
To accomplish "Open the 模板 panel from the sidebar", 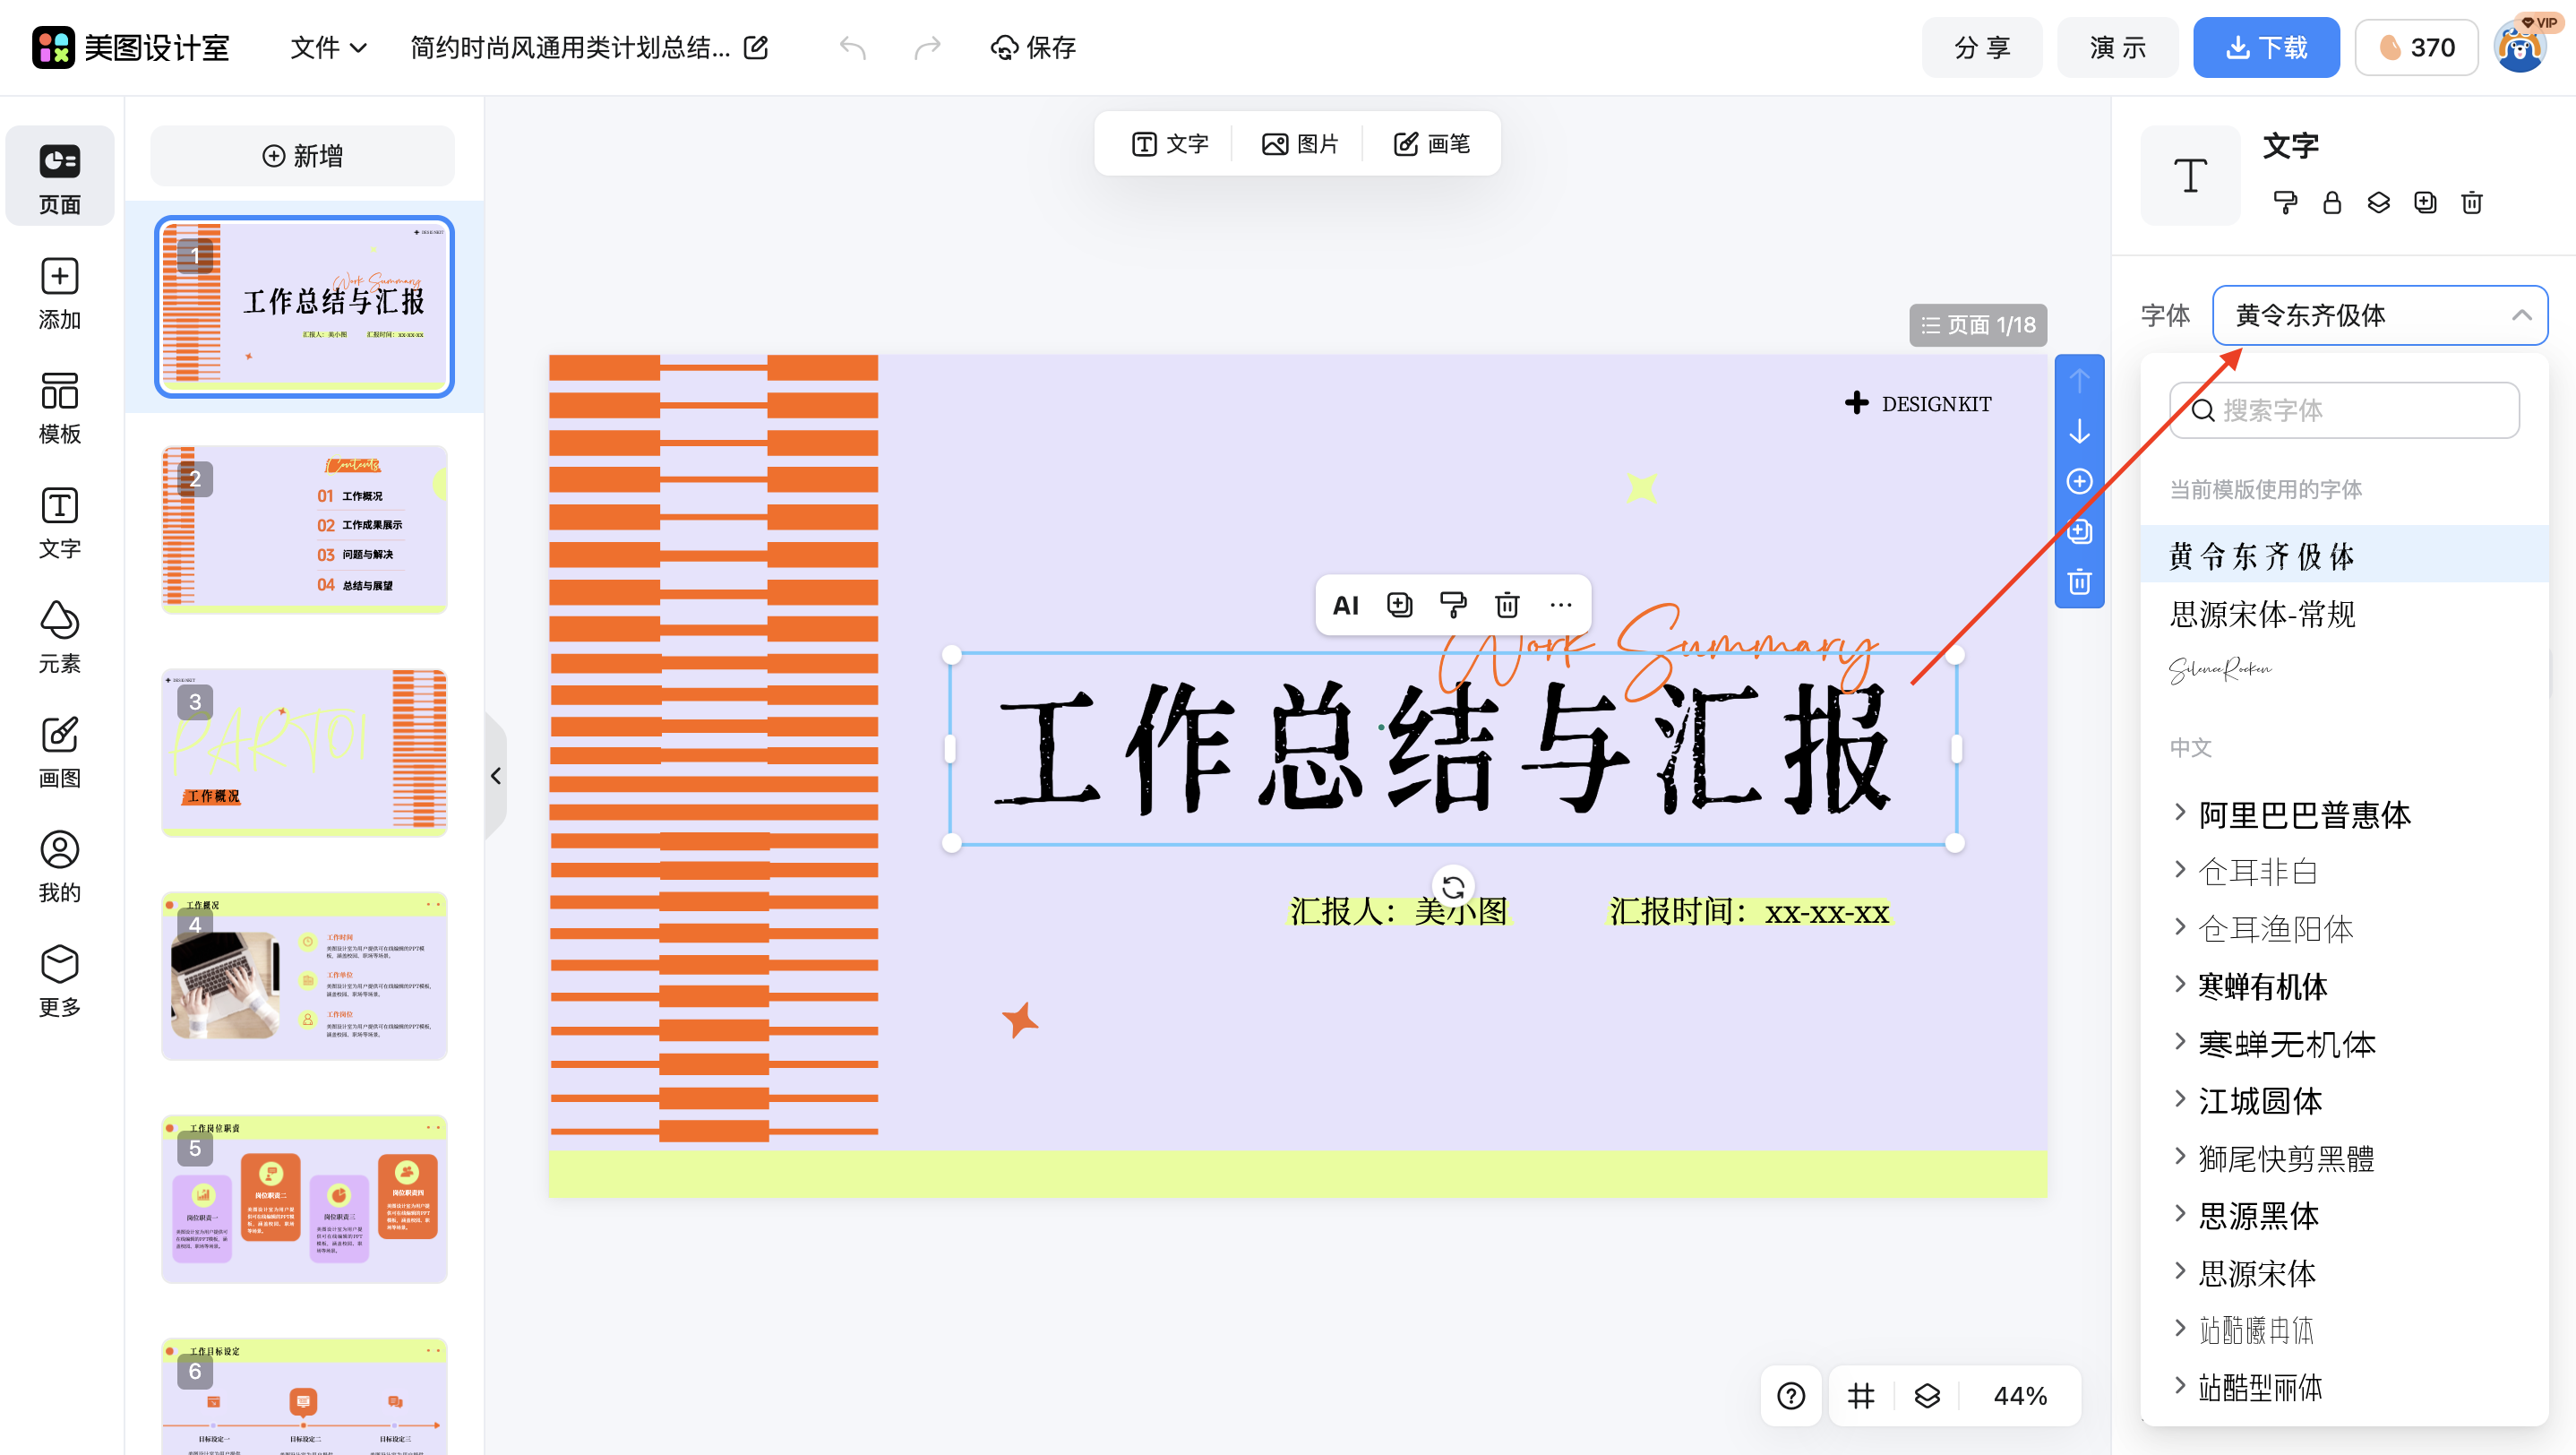I will 59,407.
